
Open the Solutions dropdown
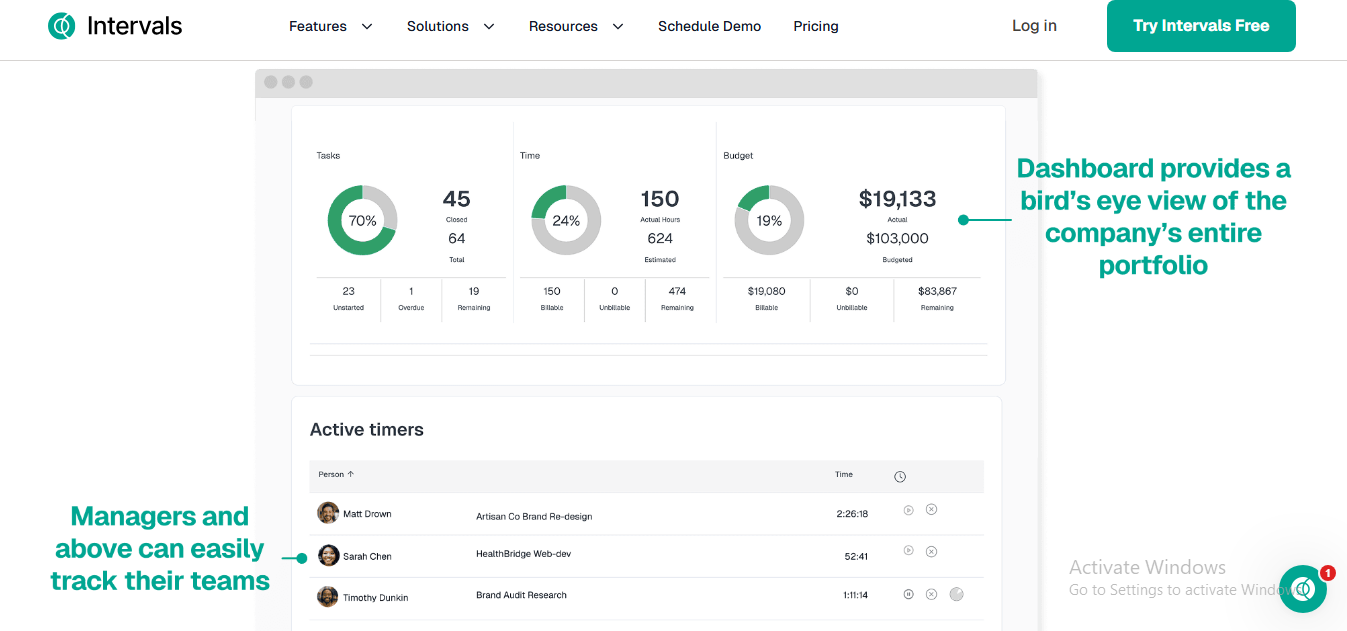tap(450, 26)
